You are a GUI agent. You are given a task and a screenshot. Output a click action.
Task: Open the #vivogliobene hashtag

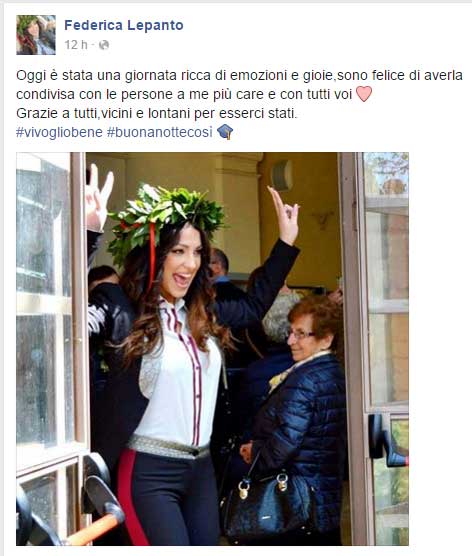coord(59,132)
